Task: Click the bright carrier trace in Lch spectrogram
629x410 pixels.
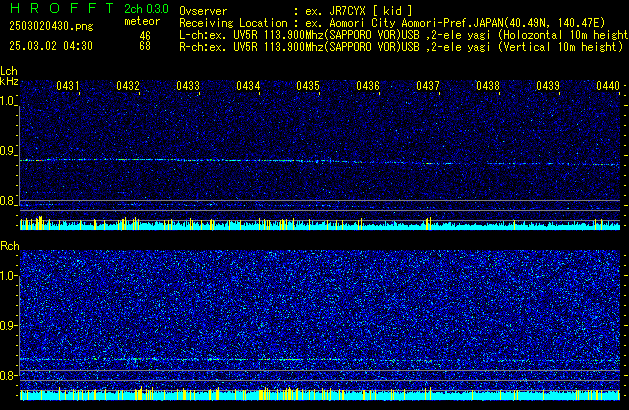Action: pyautogui.click(x=320, y=162)
